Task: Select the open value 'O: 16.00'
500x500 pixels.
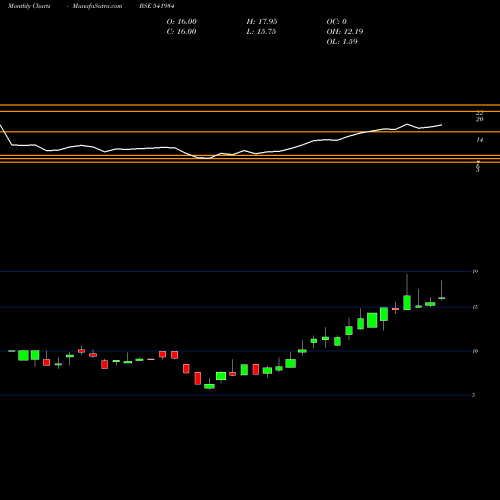Action: pyautogui.click(x=182, y=22)
